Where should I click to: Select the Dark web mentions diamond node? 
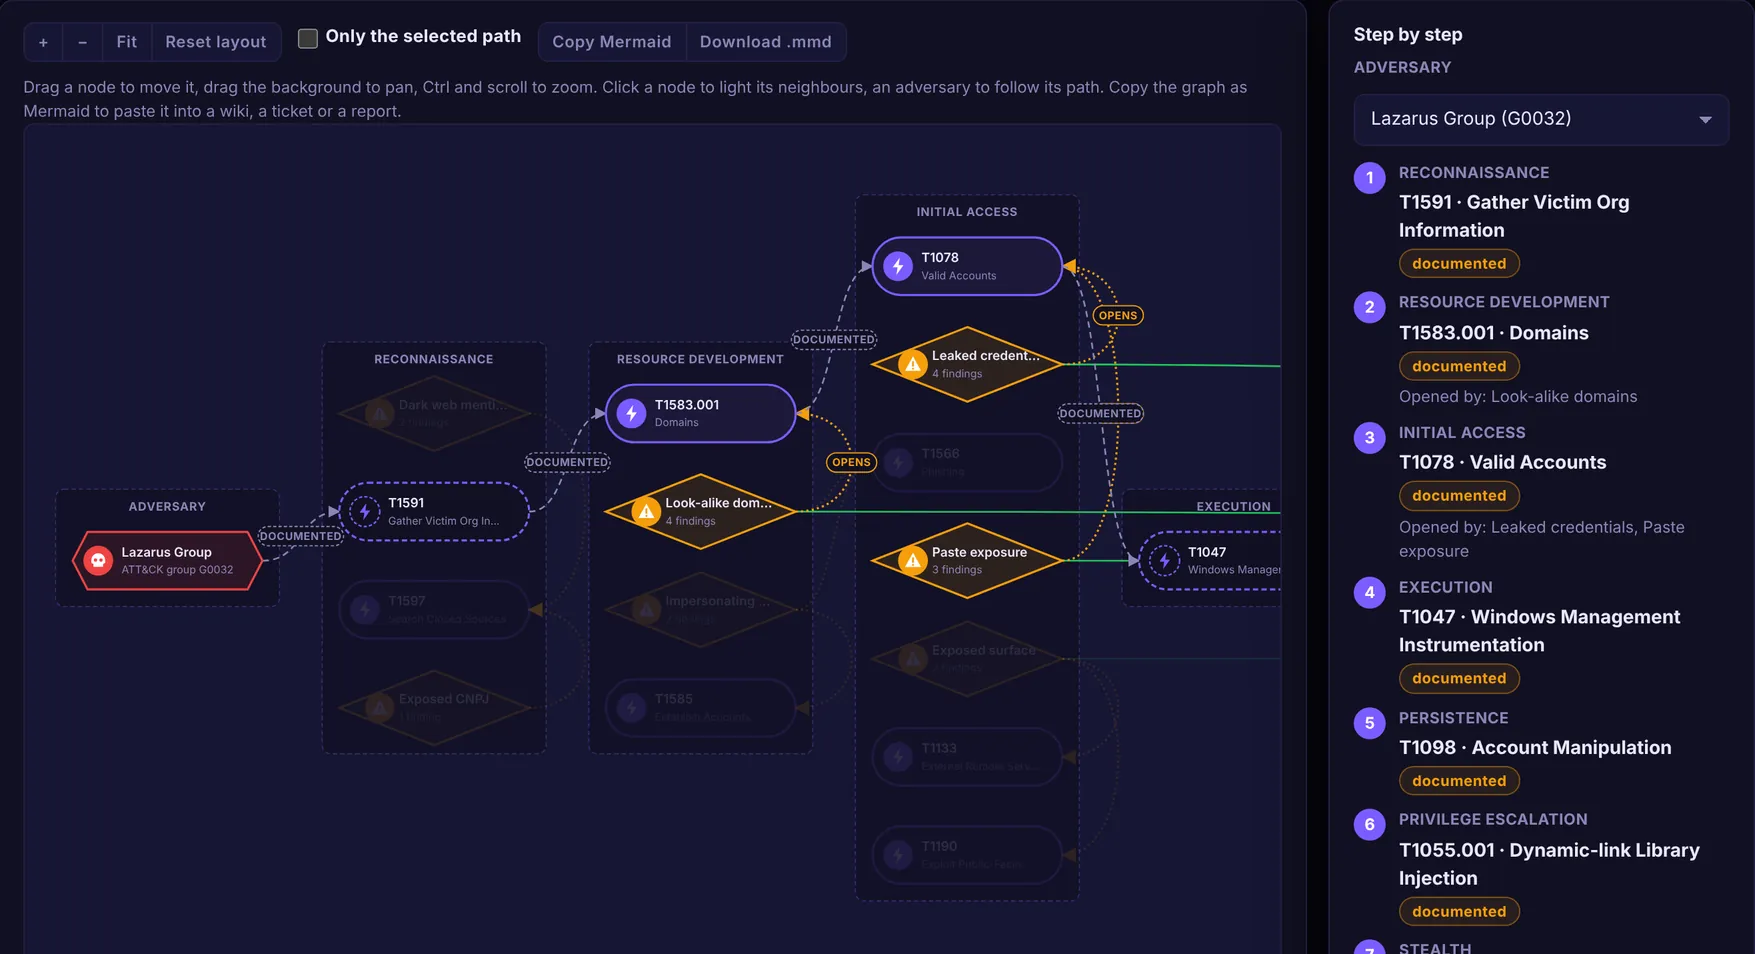point(434,413)
